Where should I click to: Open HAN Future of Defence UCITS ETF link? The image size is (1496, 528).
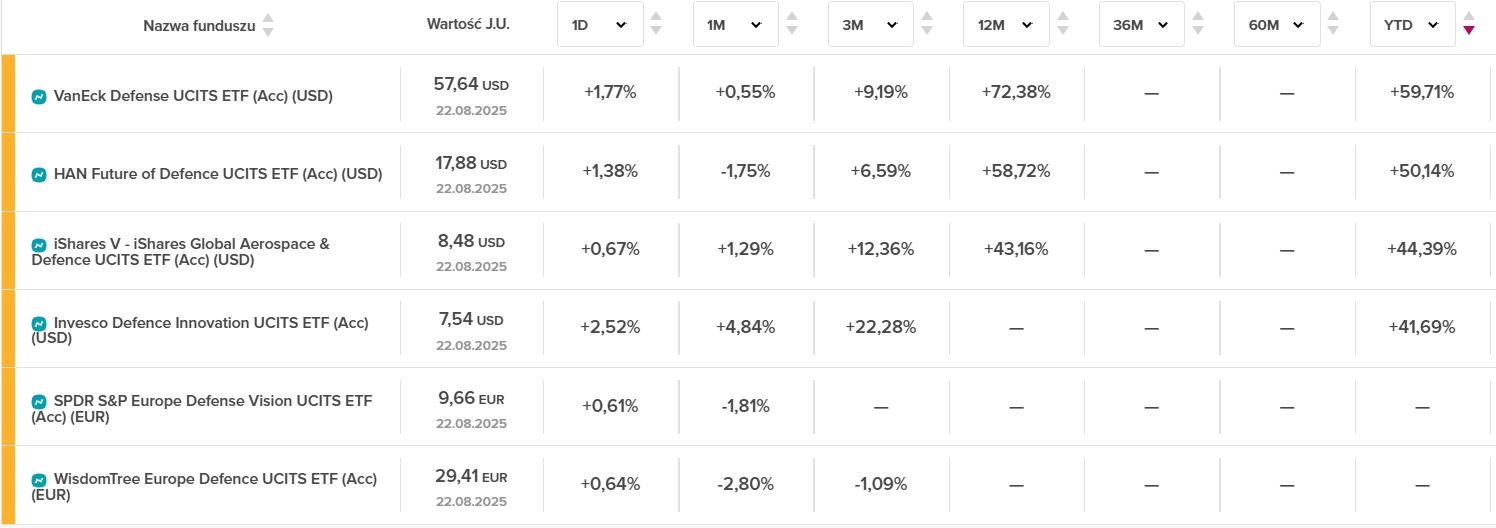point(218,175)
